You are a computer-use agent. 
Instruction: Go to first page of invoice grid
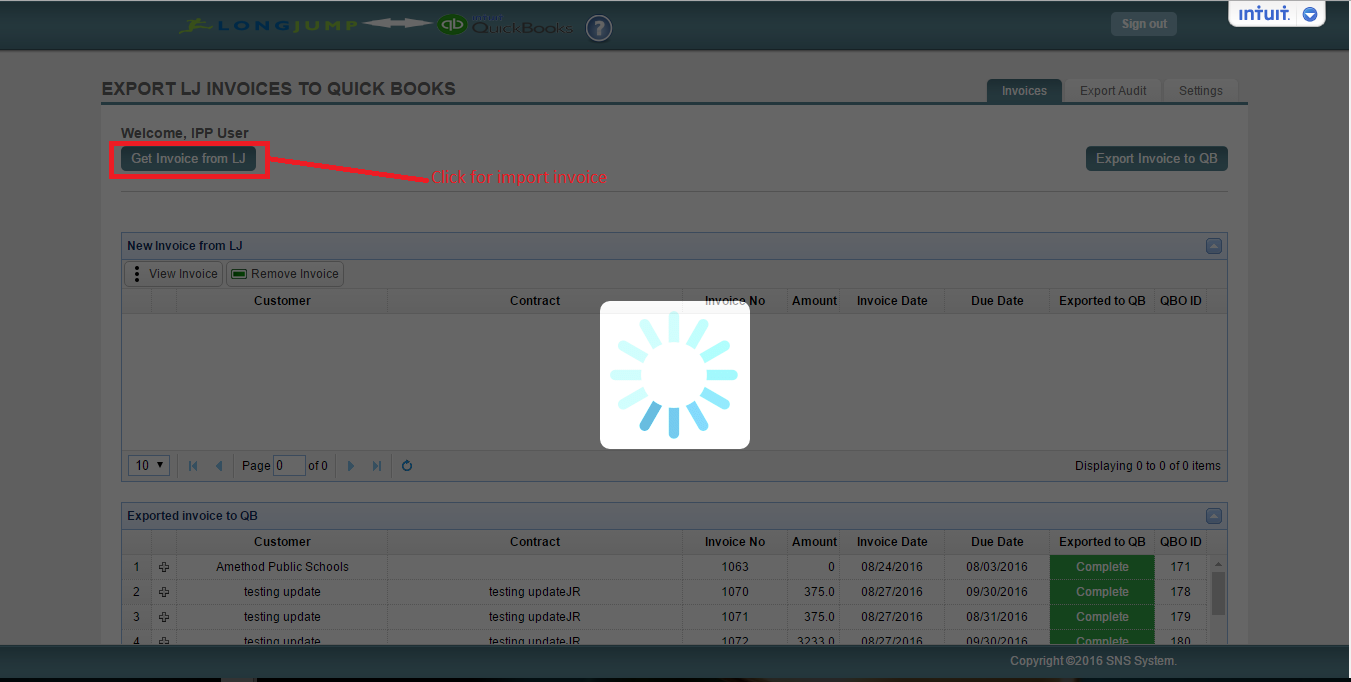click(193, 466)
